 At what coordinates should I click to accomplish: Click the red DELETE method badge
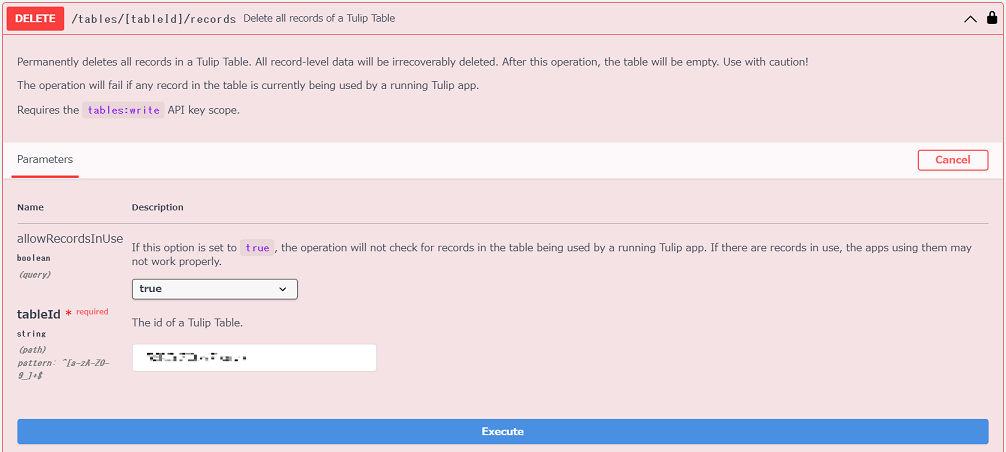tap(35, 19)
